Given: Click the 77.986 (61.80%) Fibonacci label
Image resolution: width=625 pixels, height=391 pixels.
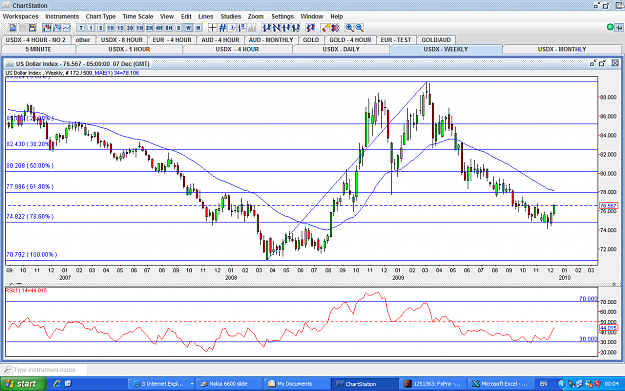Looking at the screenshot, I should [30, 187].
